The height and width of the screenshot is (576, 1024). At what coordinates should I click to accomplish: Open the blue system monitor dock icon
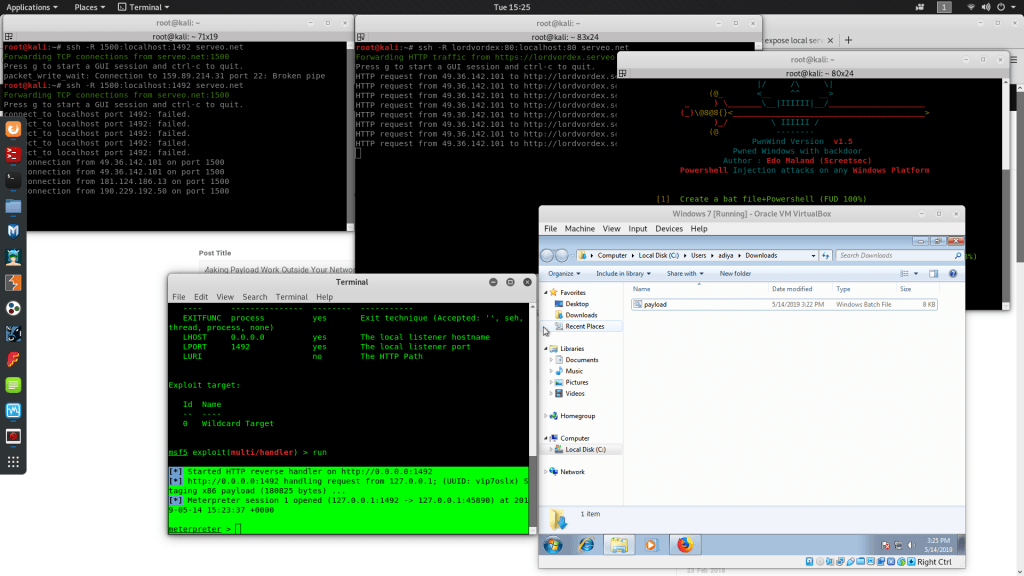13,411
